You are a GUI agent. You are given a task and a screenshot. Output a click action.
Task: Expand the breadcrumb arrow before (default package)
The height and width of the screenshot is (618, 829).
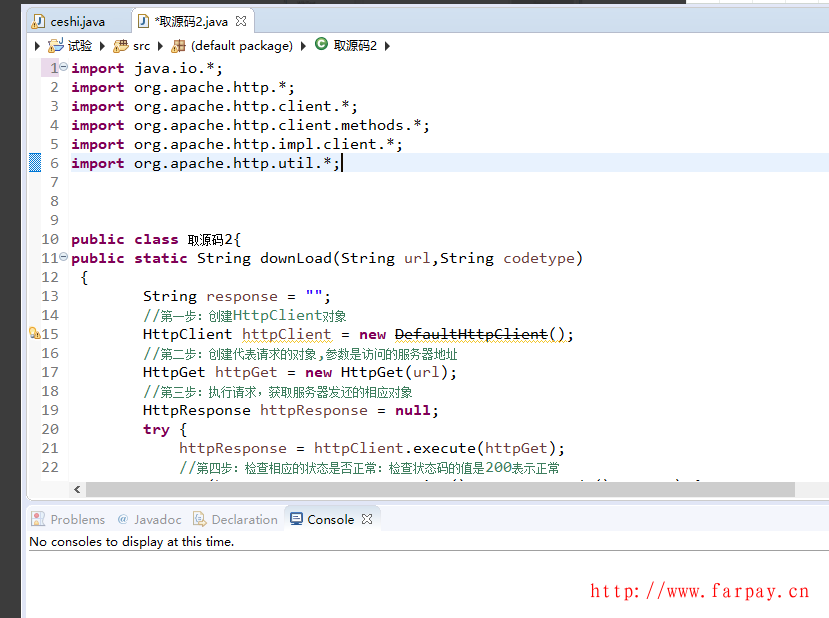click(x=163, y=46)
